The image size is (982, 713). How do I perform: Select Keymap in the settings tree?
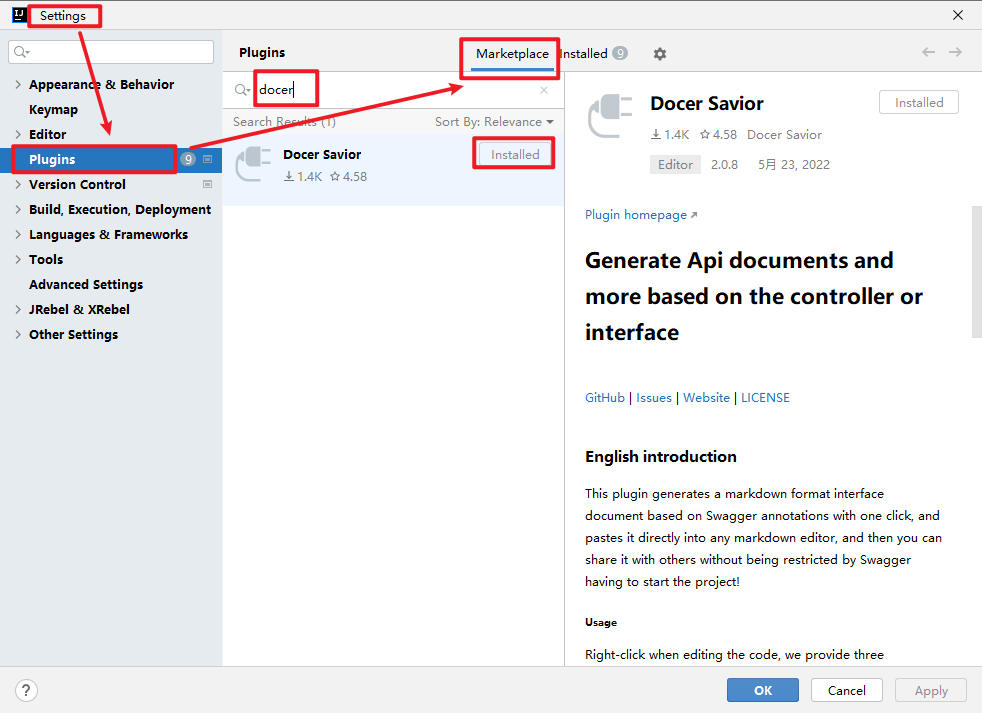[53, 109]
